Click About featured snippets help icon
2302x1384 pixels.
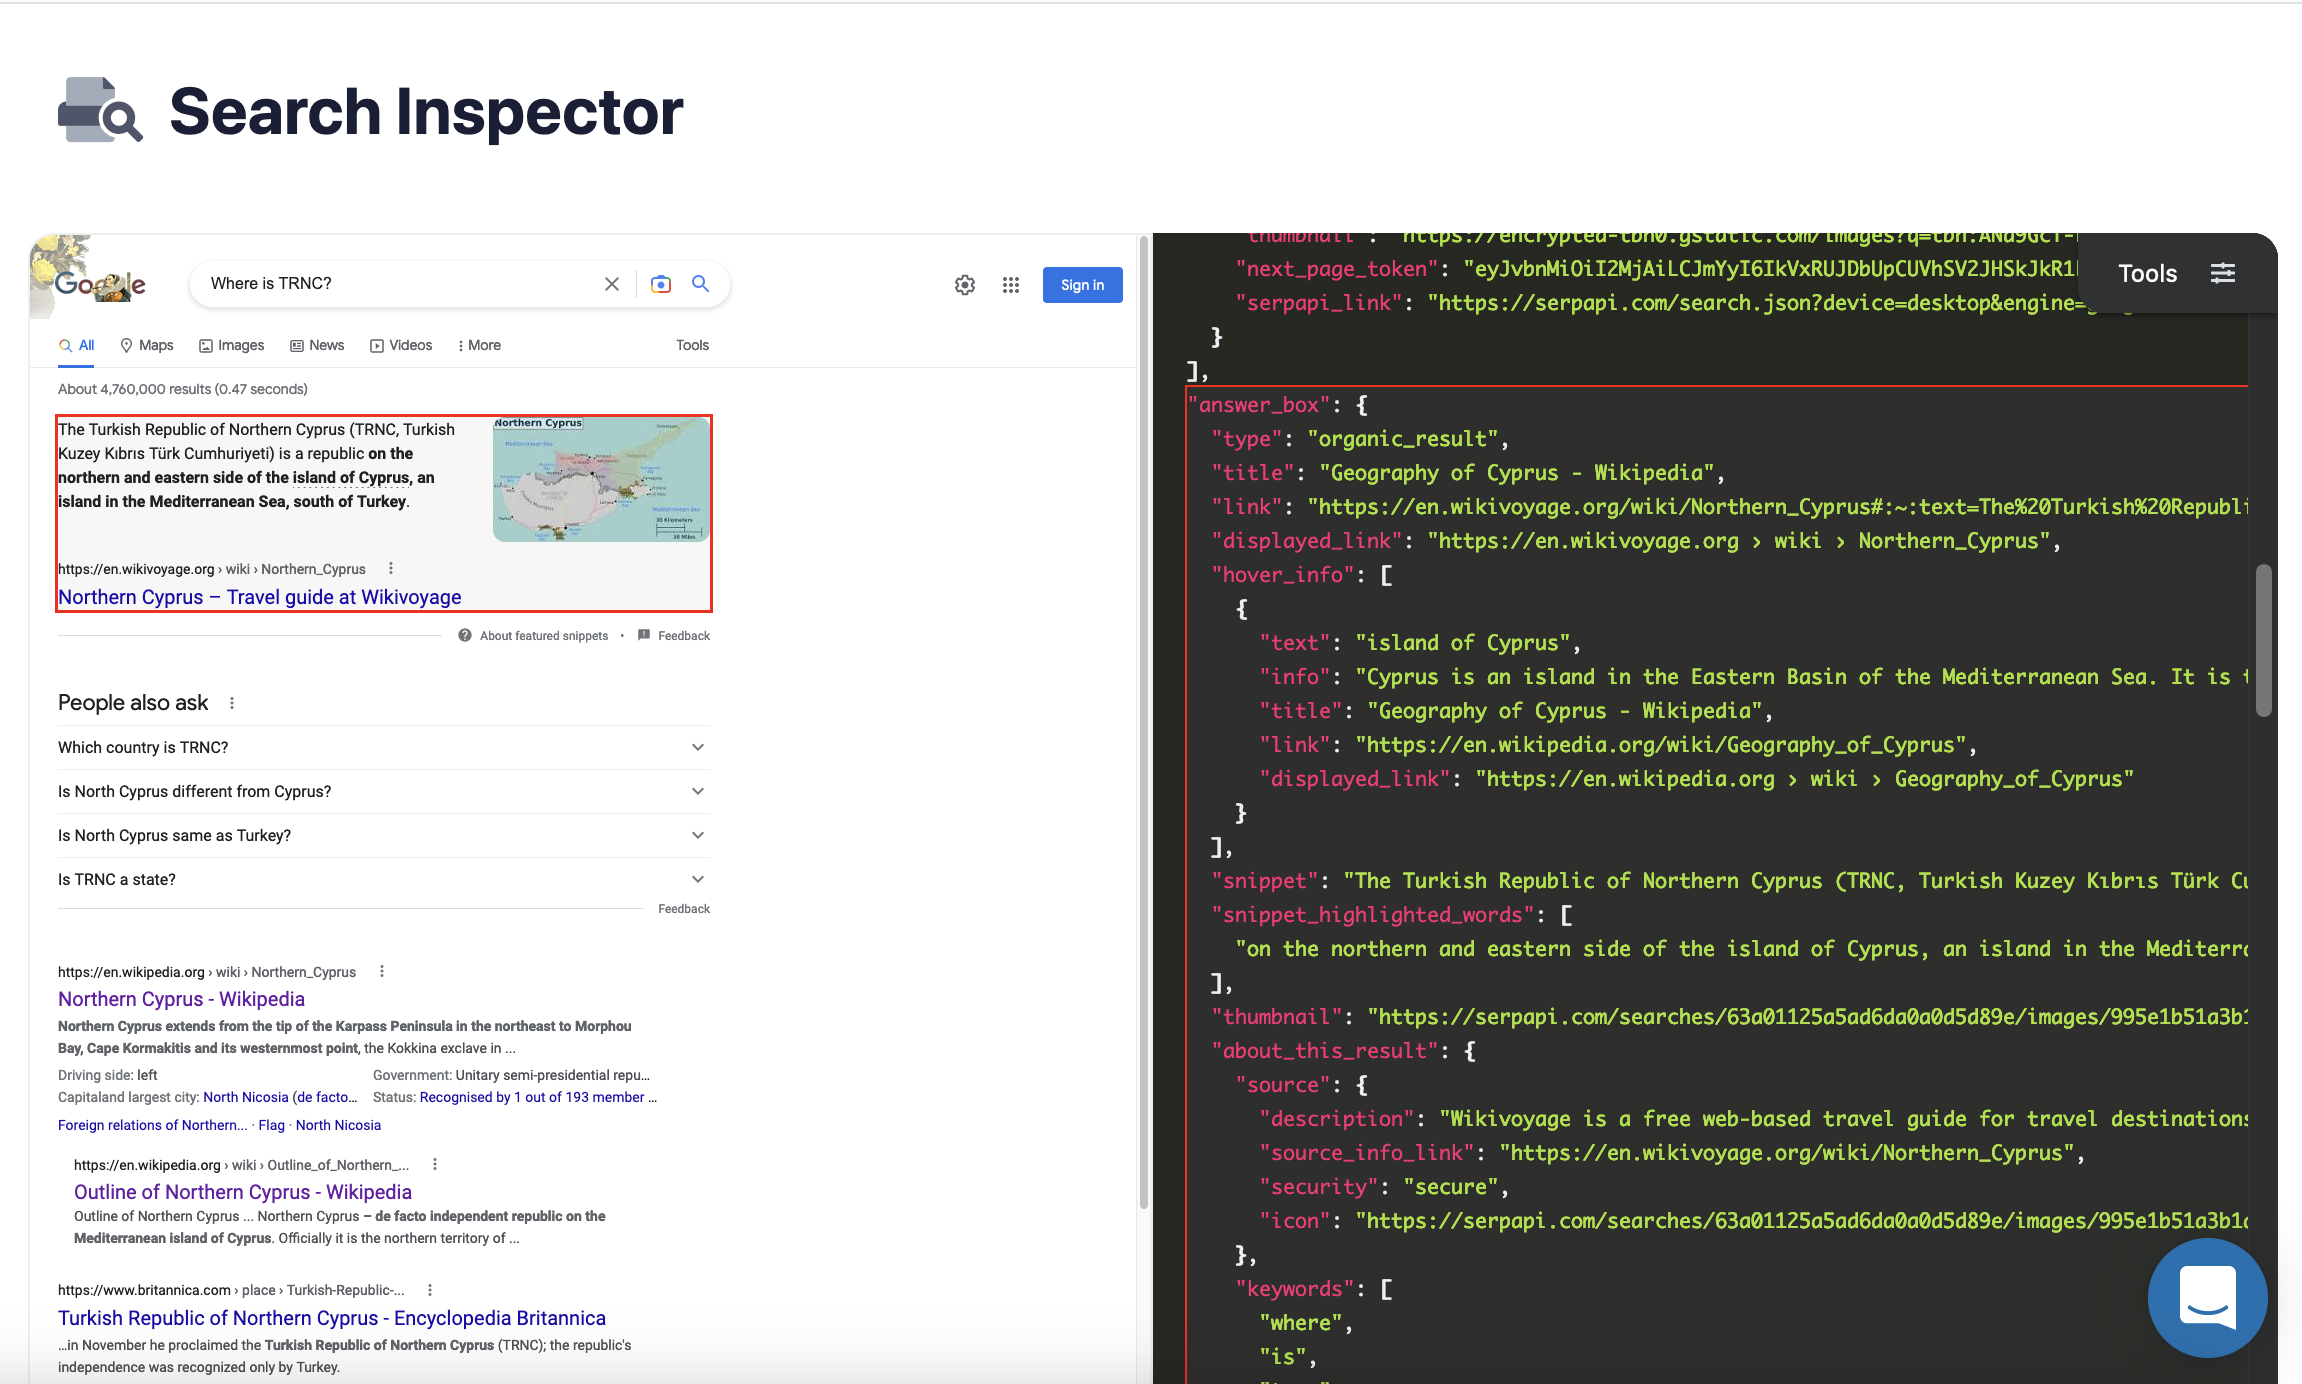(x=465, y=635)
